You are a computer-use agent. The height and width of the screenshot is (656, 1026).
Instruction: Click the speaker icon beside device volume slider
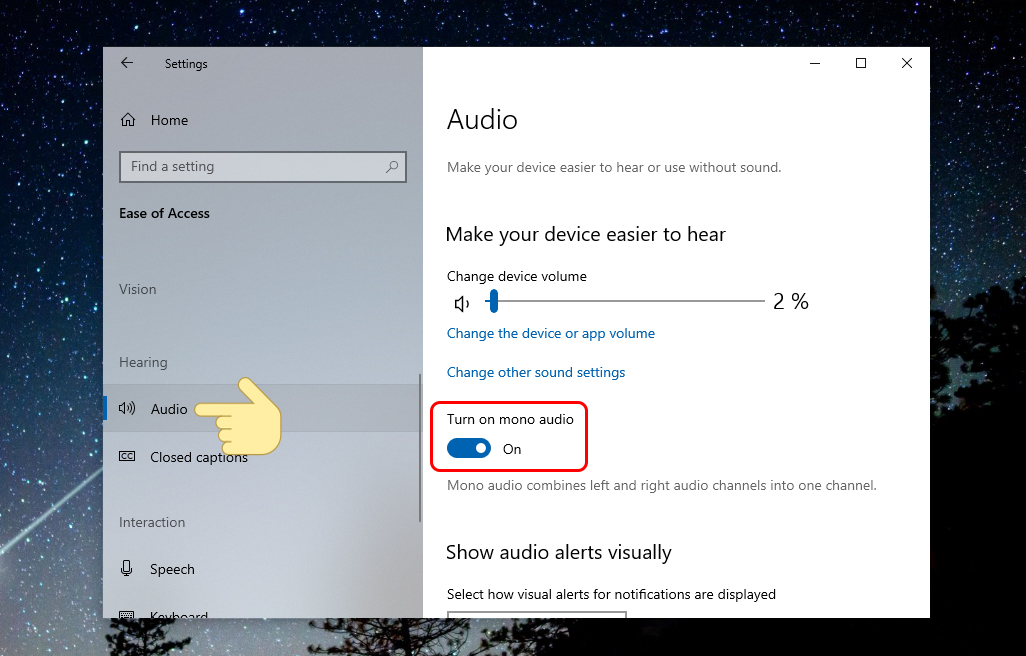461,302
